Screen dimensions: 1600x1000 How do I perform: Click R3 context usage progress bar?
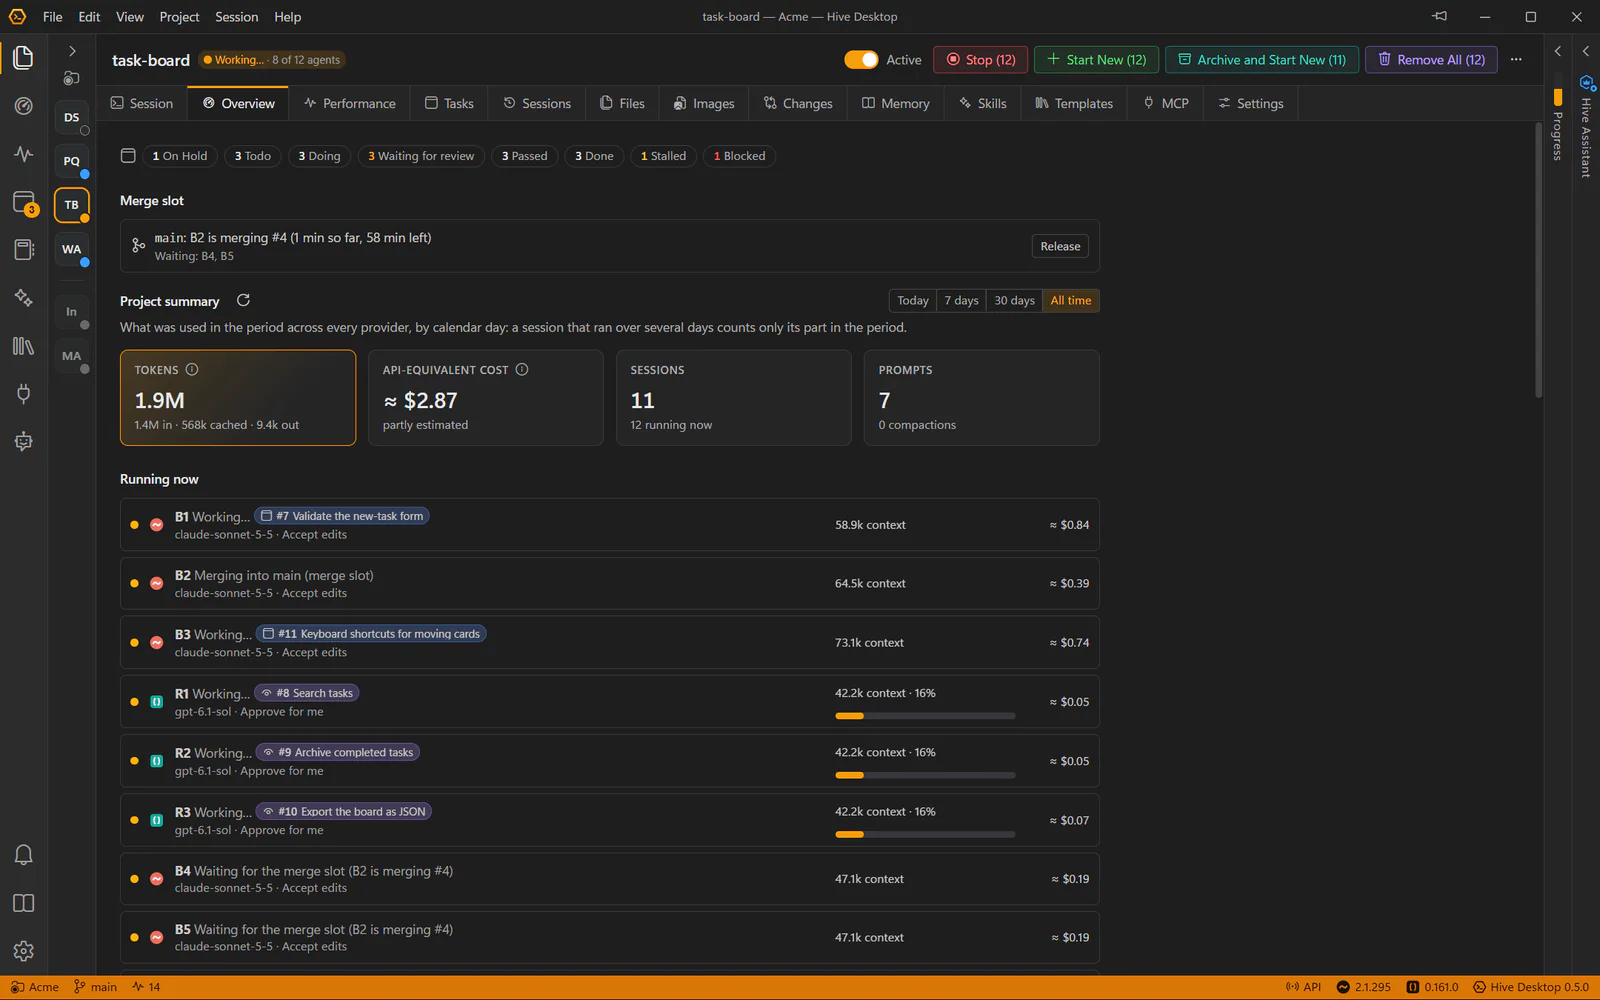[x=925, y=834]
